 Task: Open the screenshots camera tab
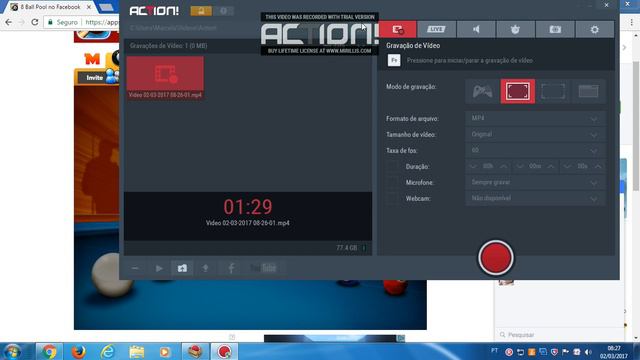[x=555, y=29]
